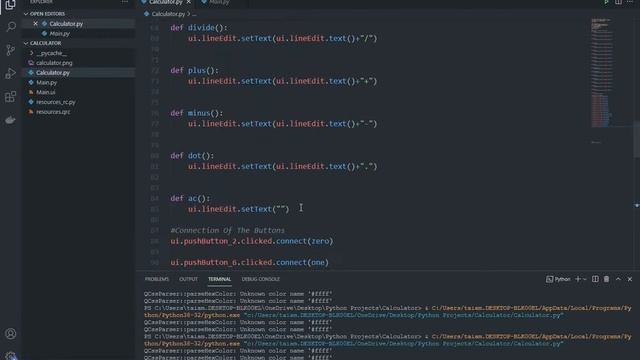Place cursor in 'def dot():' line

coord(192,156)
